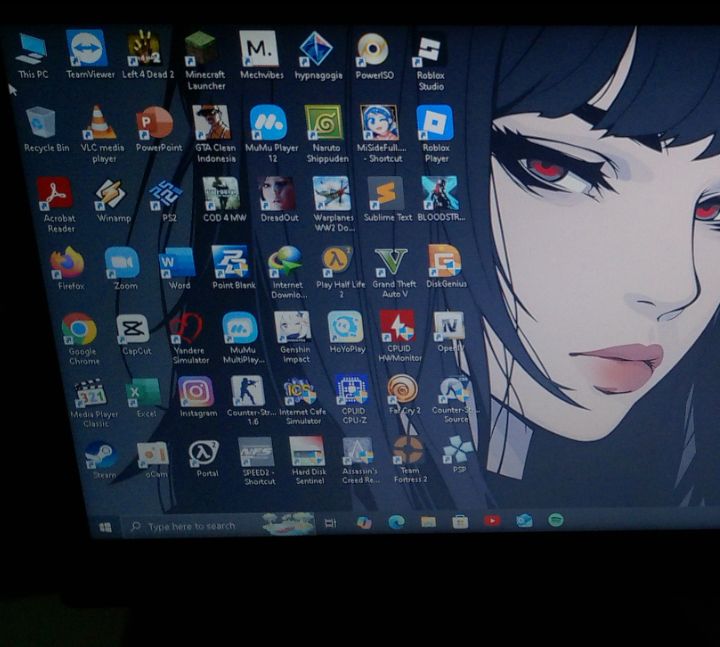Open CPUID HWMonitor shortcut

pos(399,336)
